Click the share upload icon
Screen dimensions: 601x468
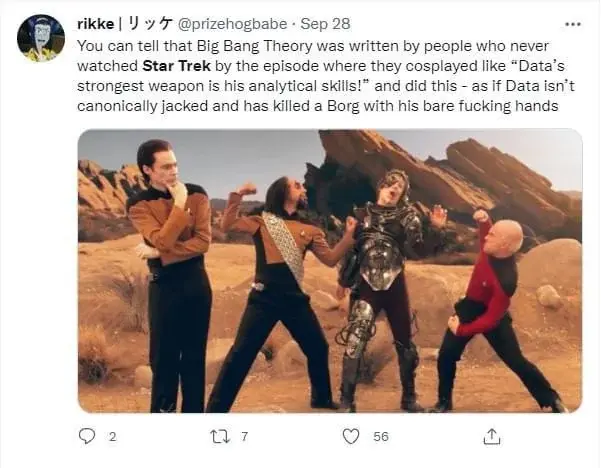[x=491, y=436]
